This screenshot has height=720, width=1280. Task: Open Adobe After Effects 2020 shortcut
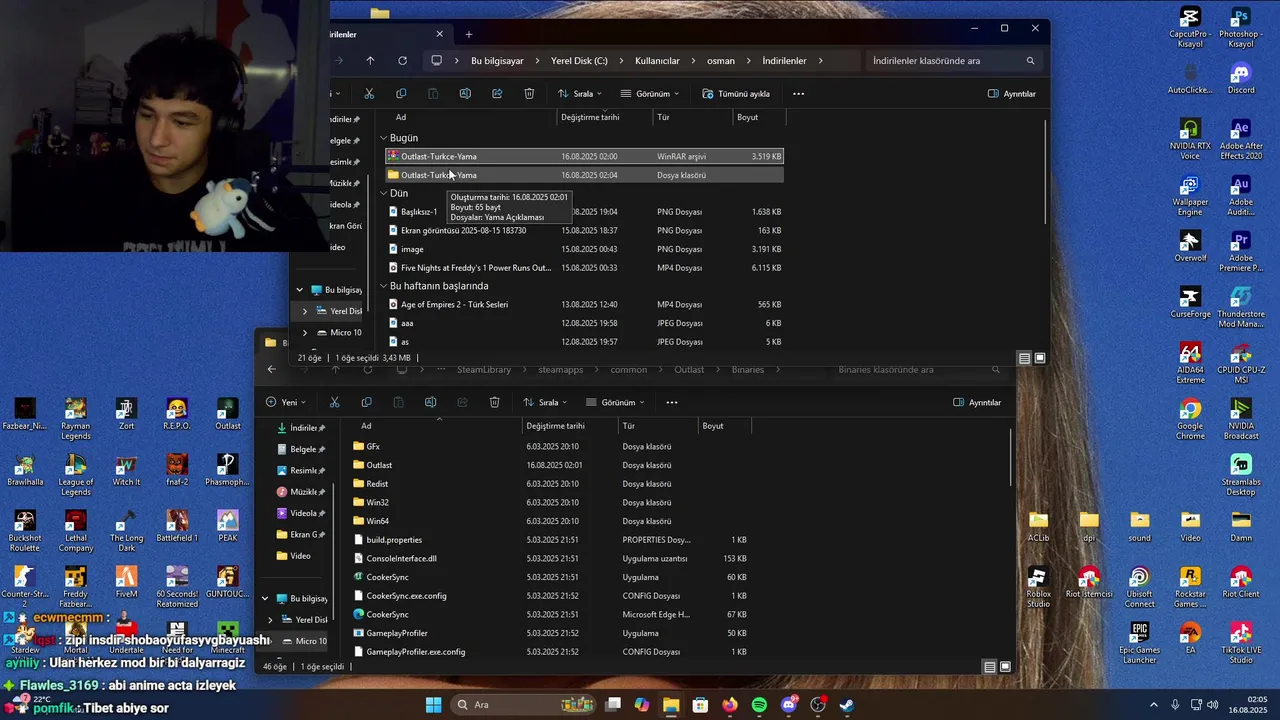tap(1240, 140)
